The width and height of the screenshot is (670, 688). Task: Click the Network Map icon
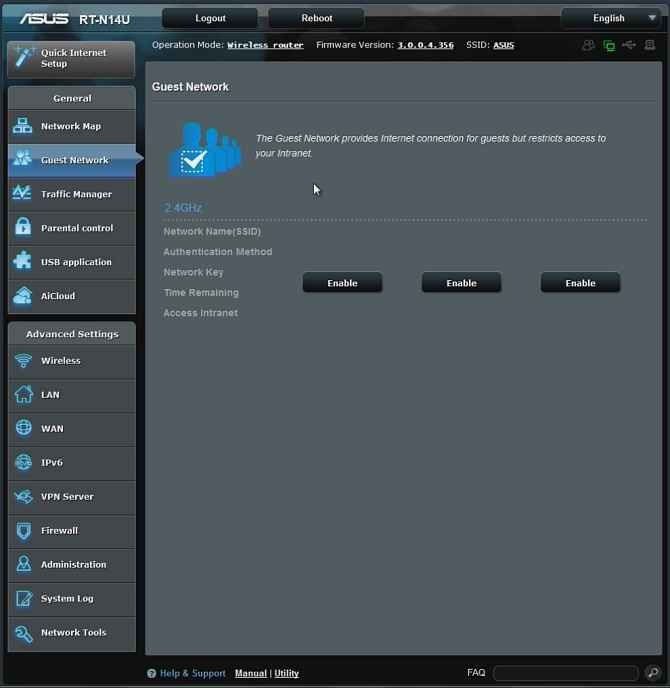pos(22,126)
